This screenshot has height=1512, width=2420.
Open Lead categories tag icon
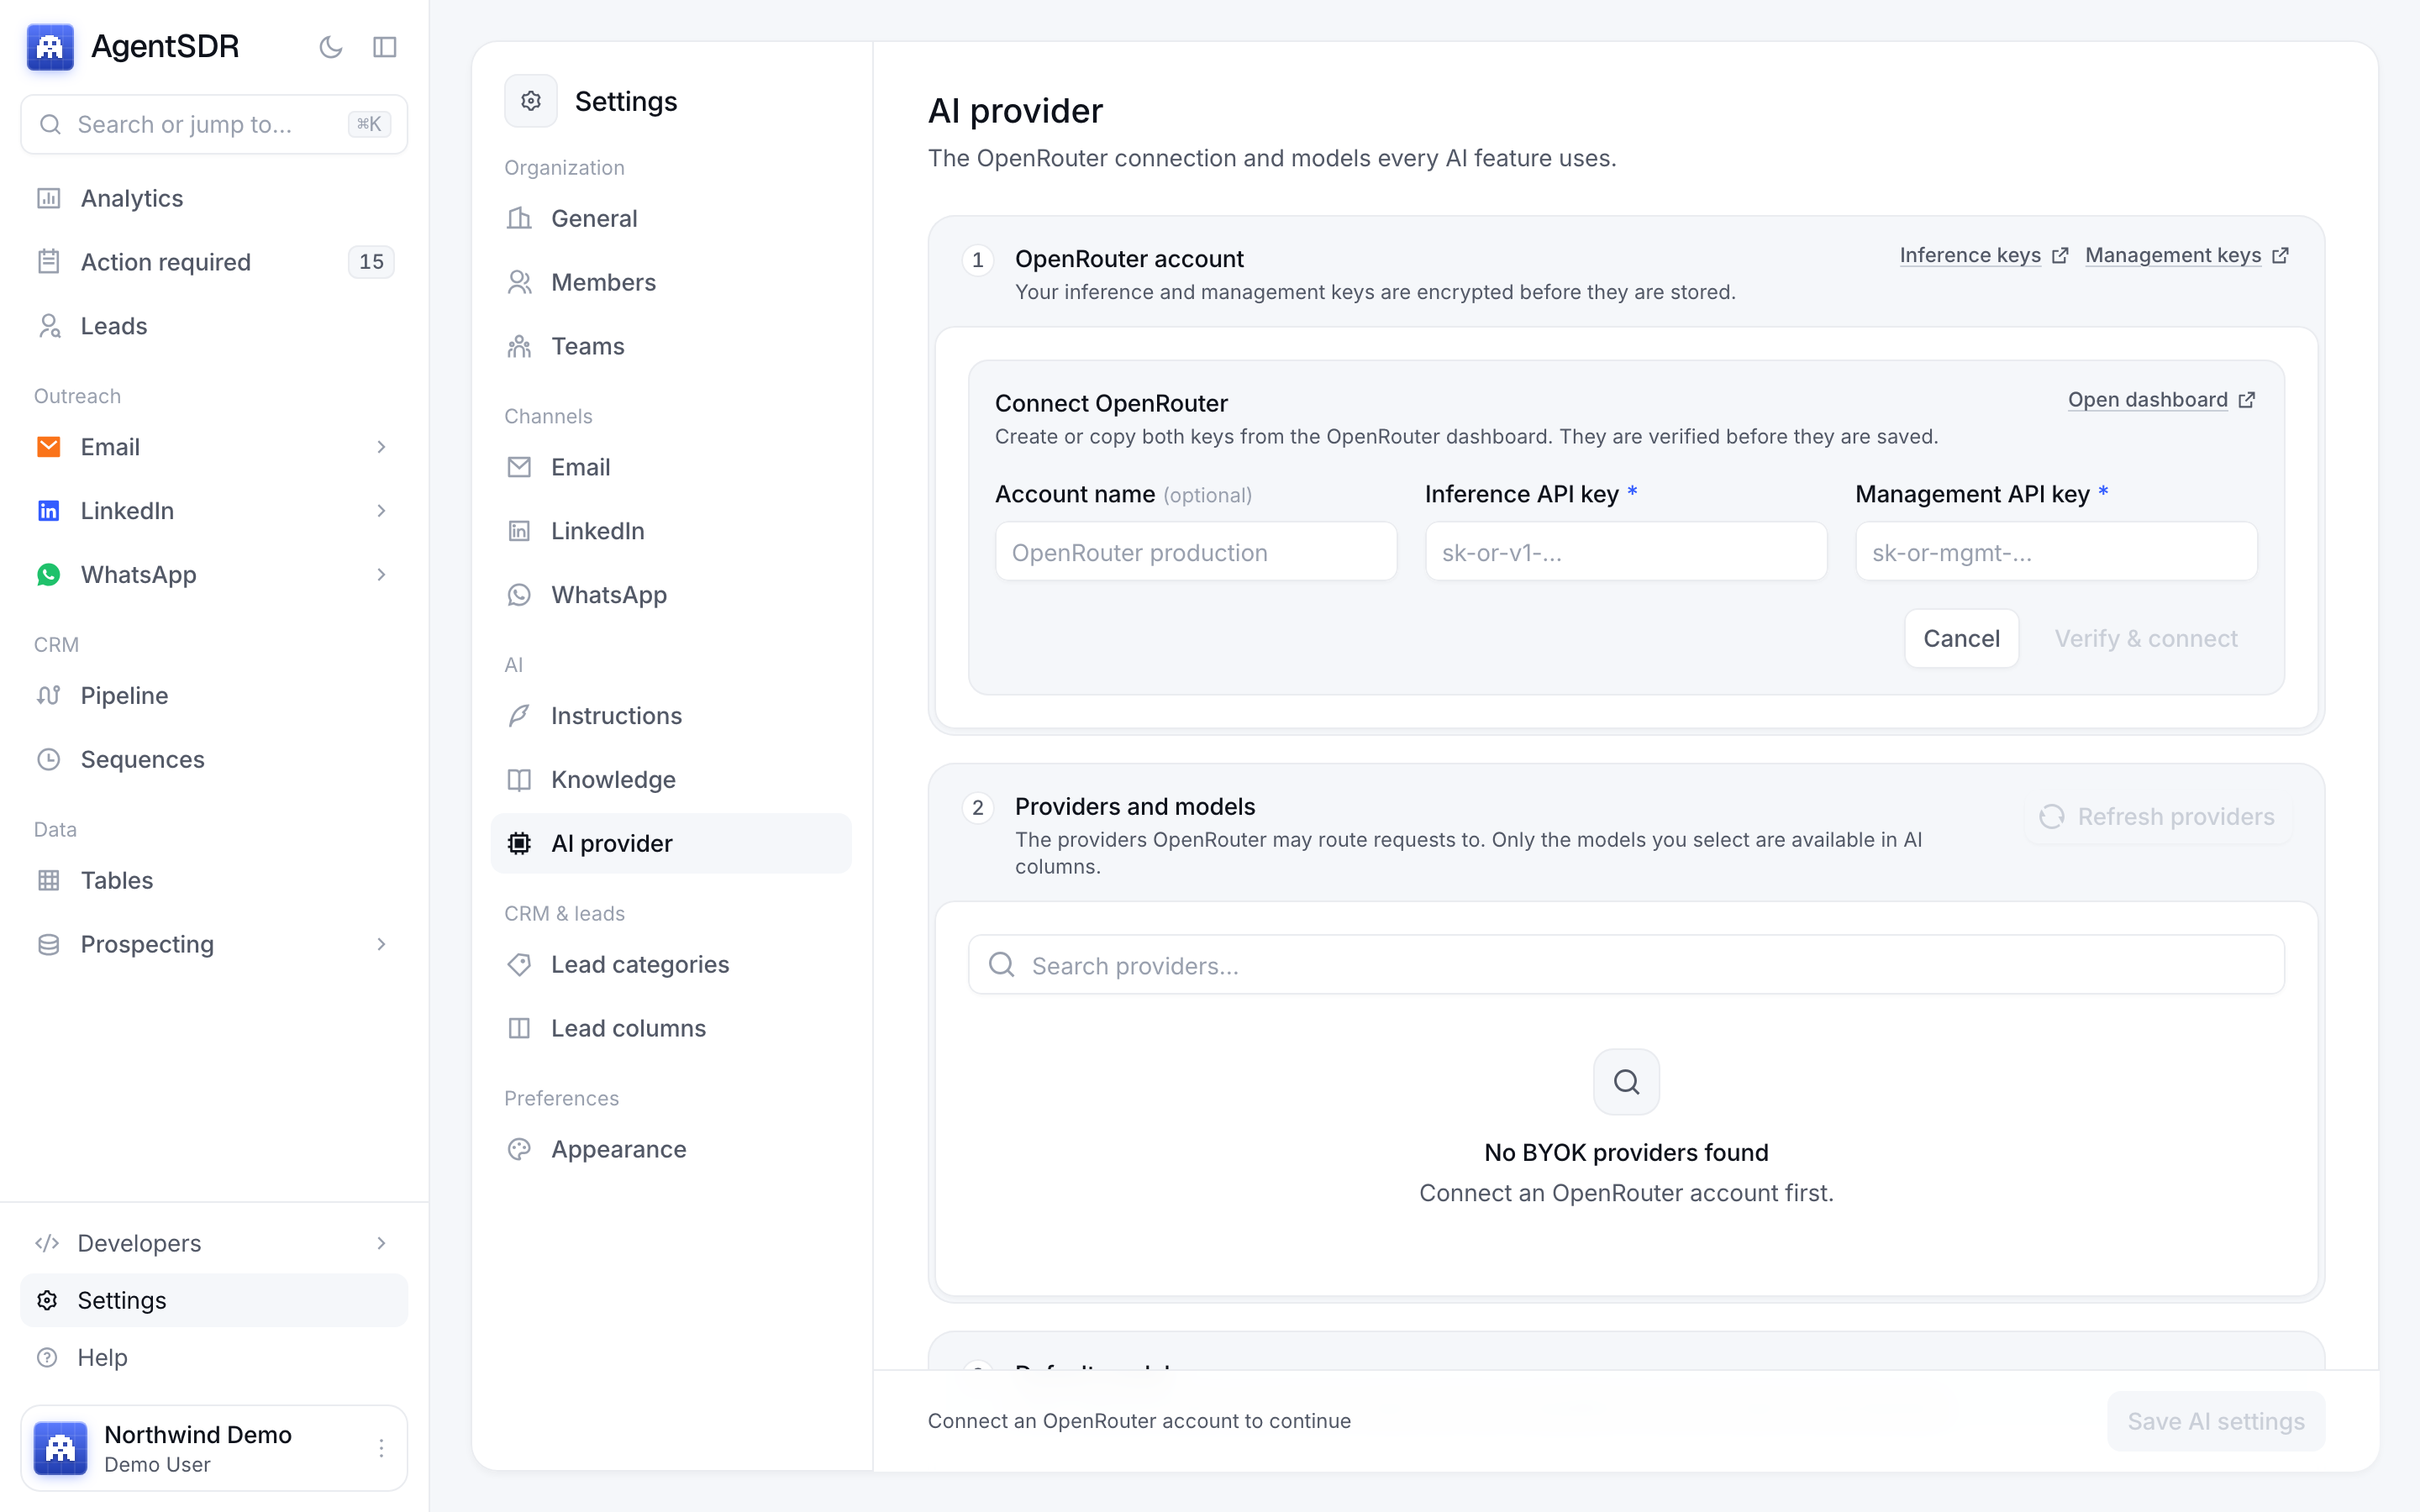pos(519,964)
